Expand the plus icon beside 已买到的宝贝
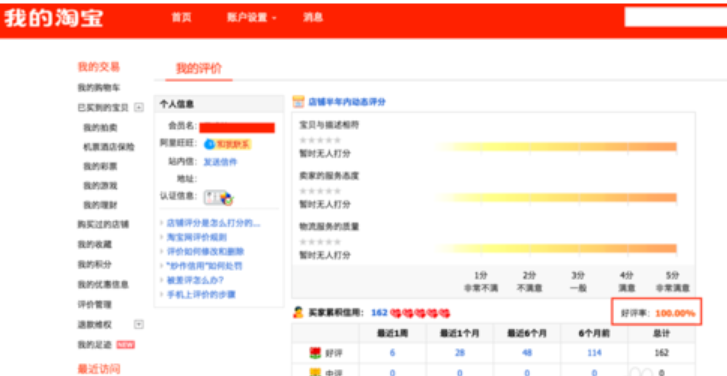 click(139, 108)
